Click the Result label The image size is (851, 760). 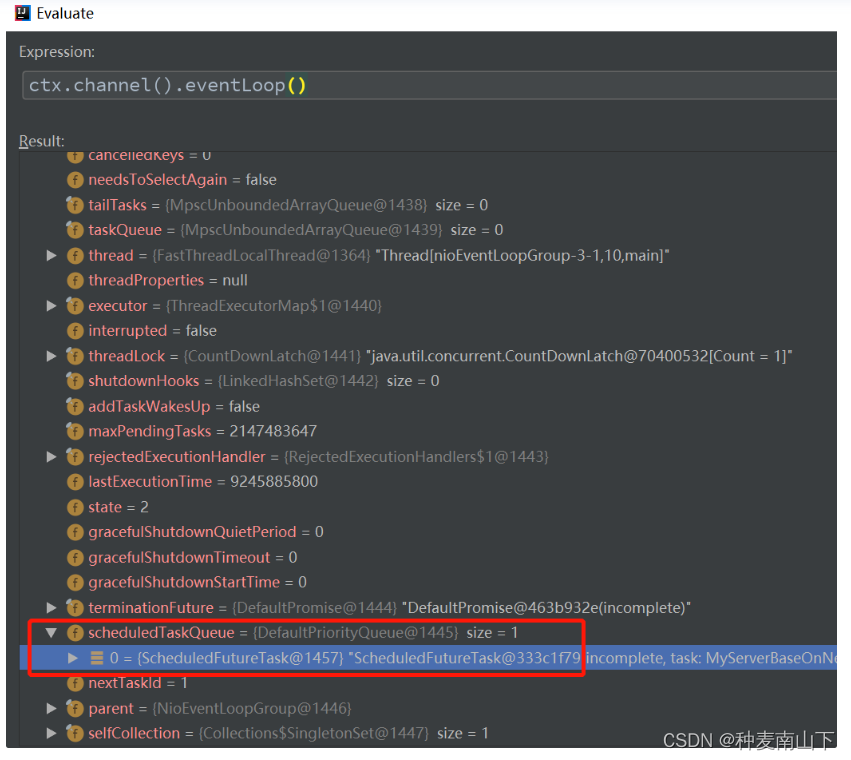(x=42, y=141)
